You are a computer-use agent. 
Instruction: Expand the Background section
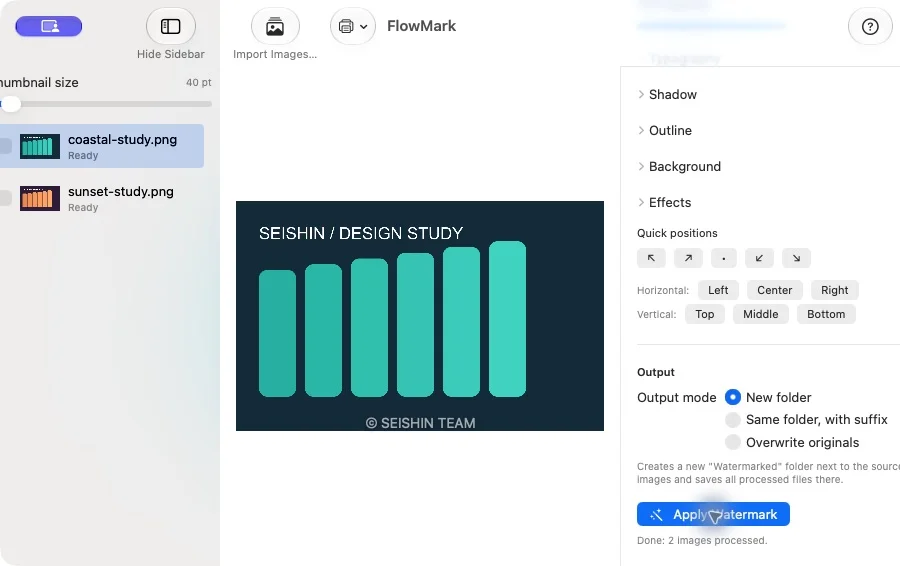[x=679, y=166]
